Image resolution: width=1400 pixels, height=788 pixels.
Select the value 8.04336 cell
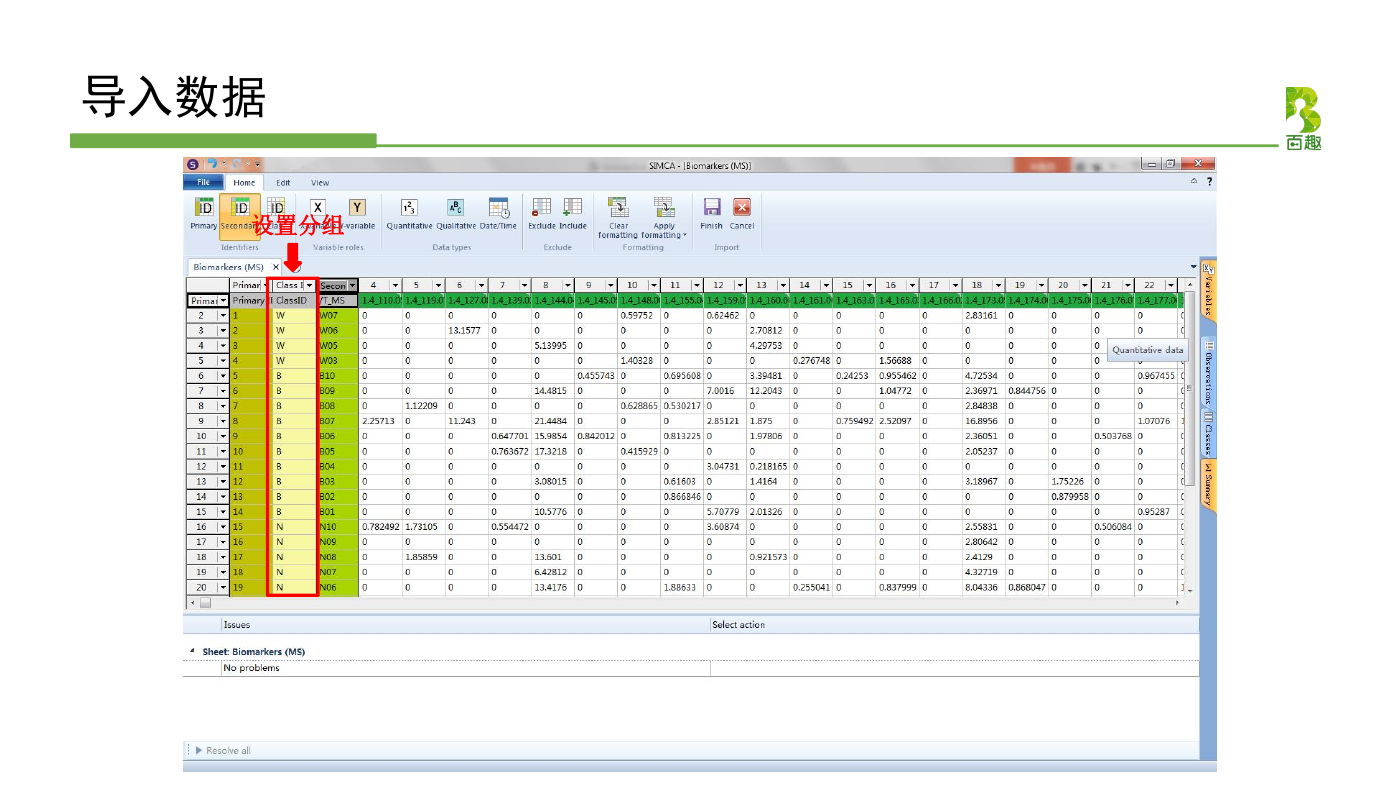point(982,587)
